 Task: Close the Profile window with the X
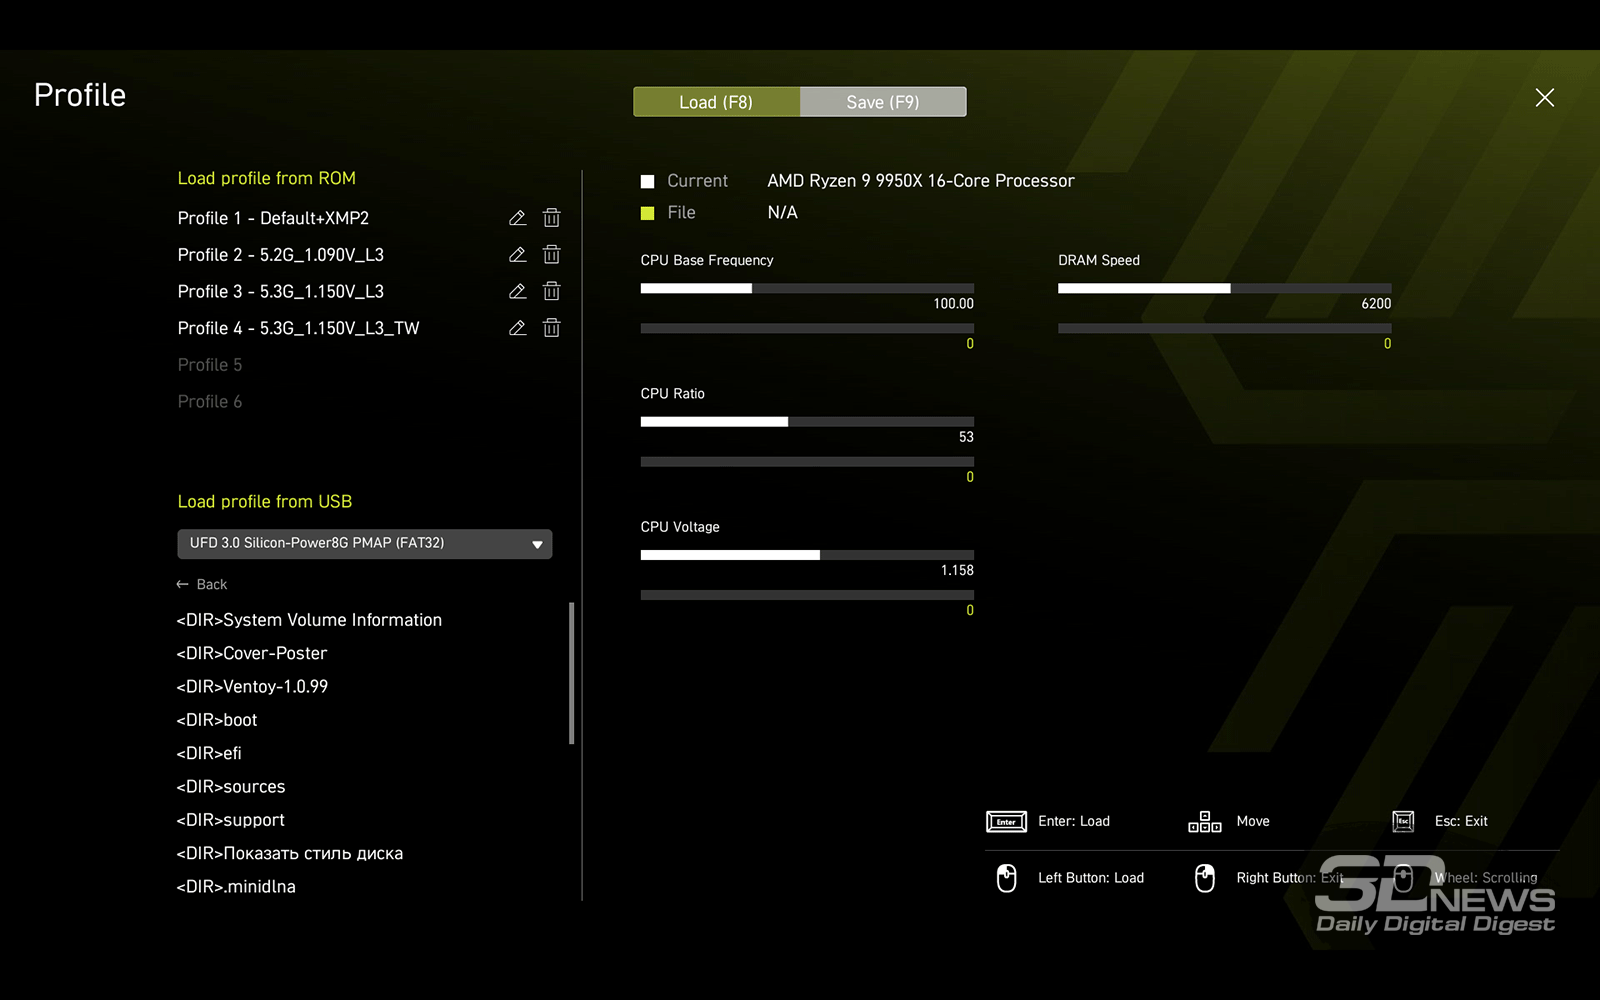click(x=1544, y=97)
